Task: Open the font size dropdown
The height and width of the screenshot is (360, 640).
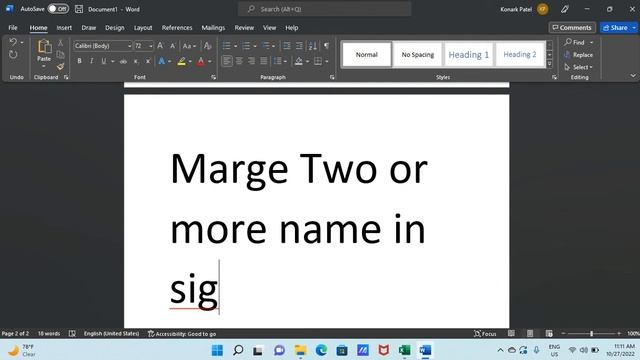Action: pos(151,46)
